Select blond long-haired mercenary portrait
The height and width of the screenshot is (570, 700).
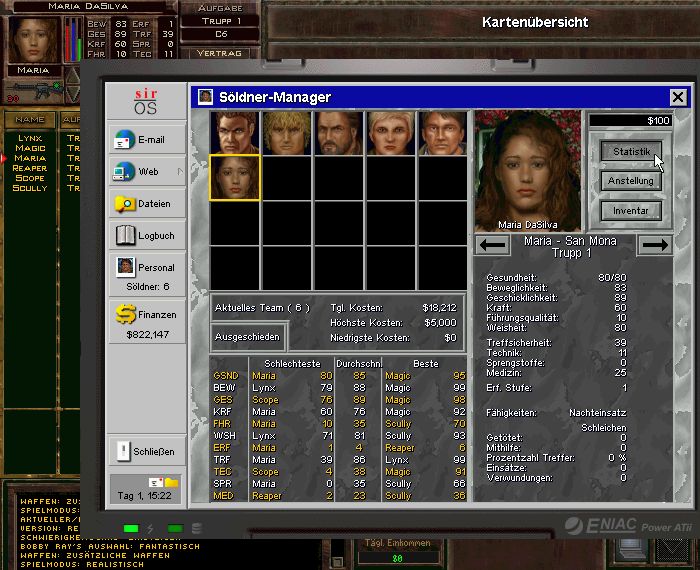[287, 133]
